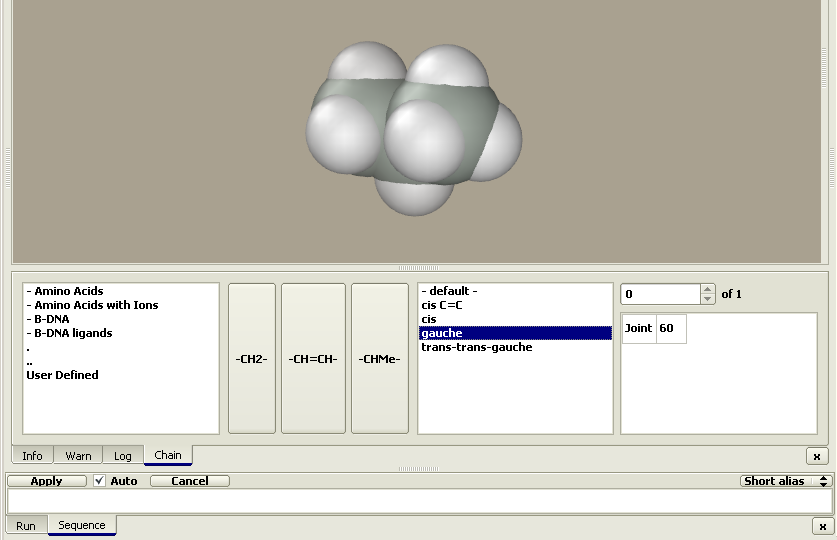Click the joint index number field
837x540 pixels.
660,294
